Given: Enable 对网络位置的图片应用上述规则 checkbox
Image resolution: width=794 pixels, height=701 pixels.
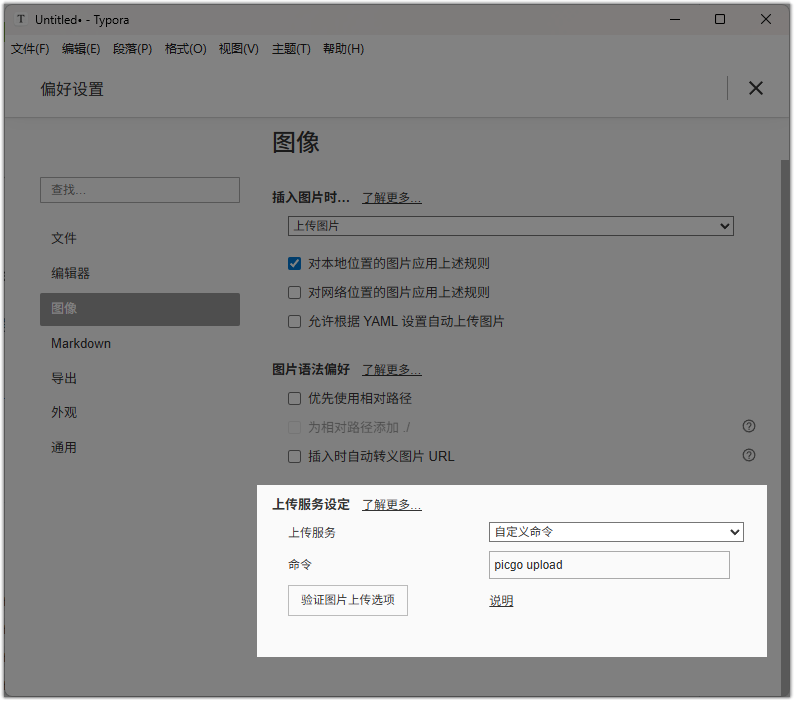Looking at the screenshot, I should 294,292.
